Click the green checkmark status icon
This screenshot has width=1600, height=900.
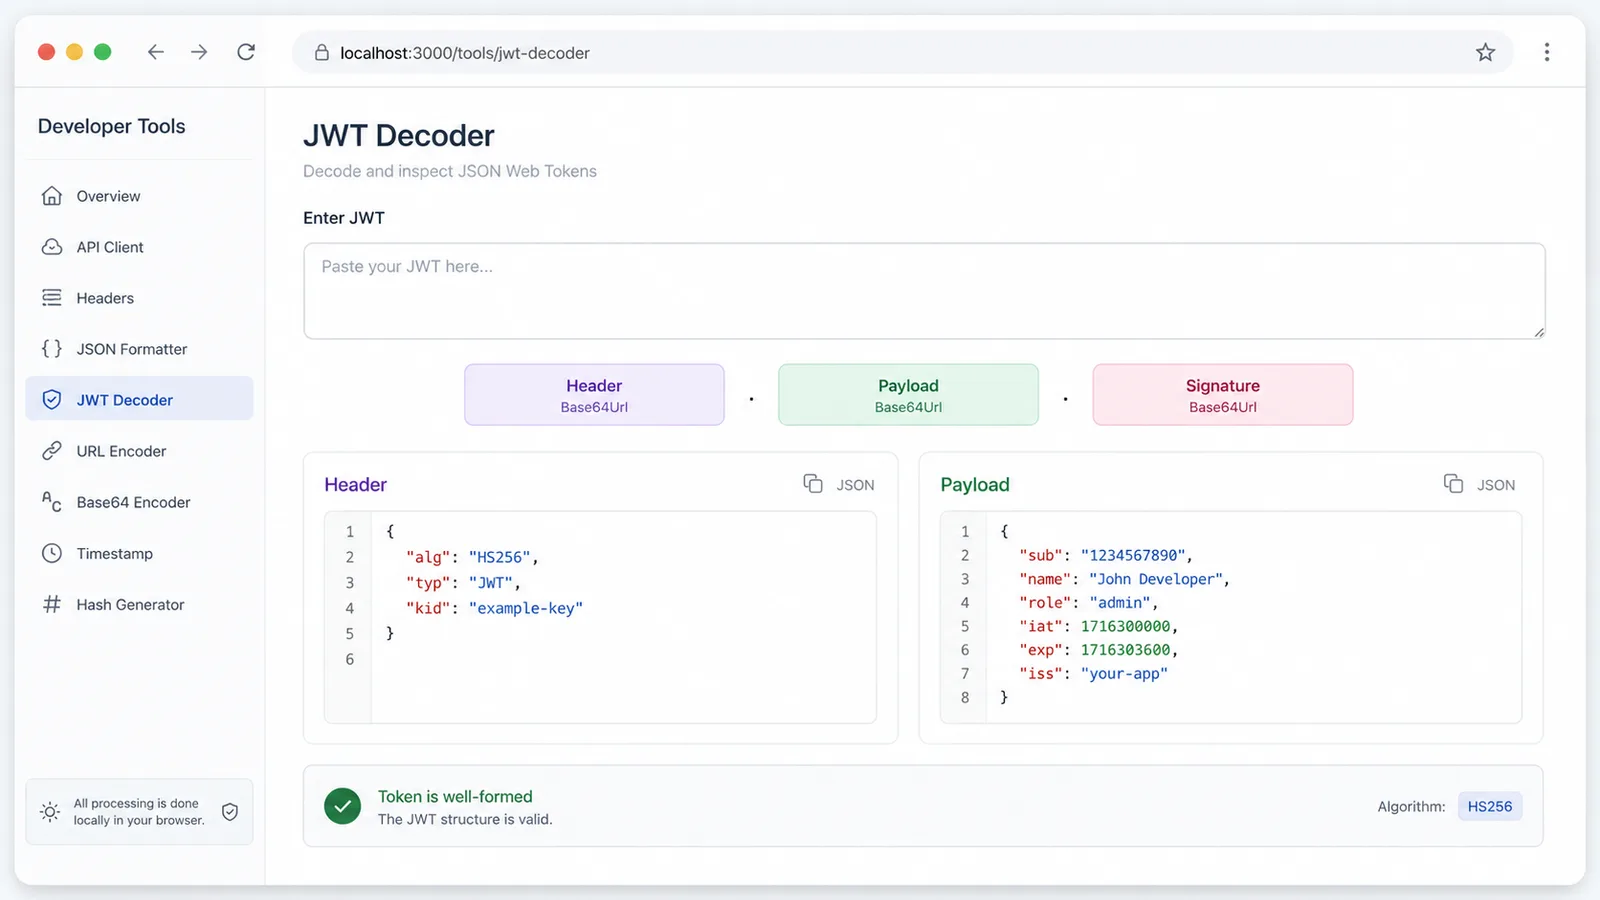coord(342,806)
